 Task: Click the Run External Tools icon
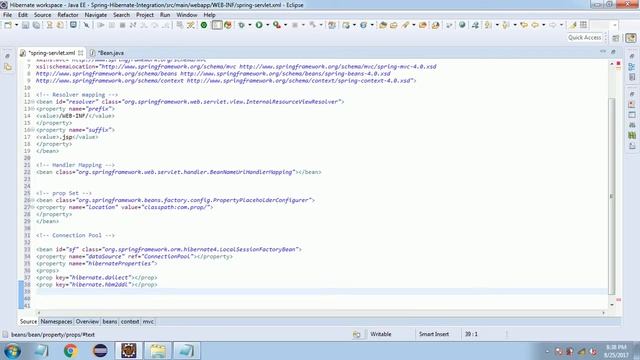click(x=276, y=25)
